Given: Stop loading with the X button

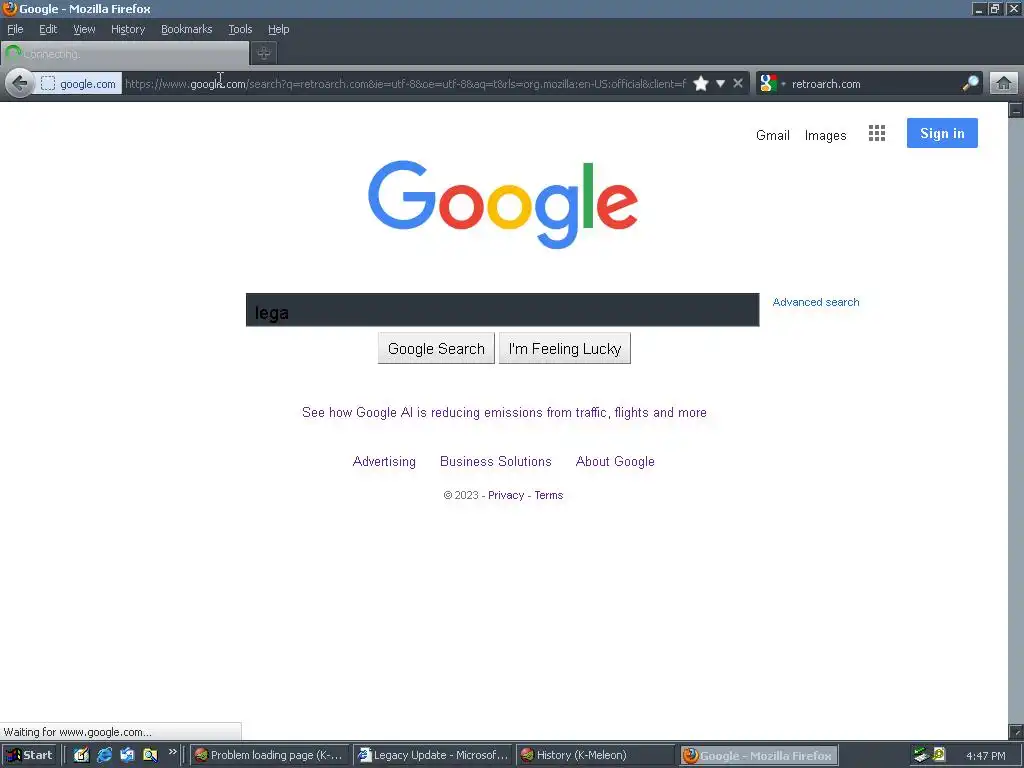Looking at the screenshot, I should (x=738, y=84).
